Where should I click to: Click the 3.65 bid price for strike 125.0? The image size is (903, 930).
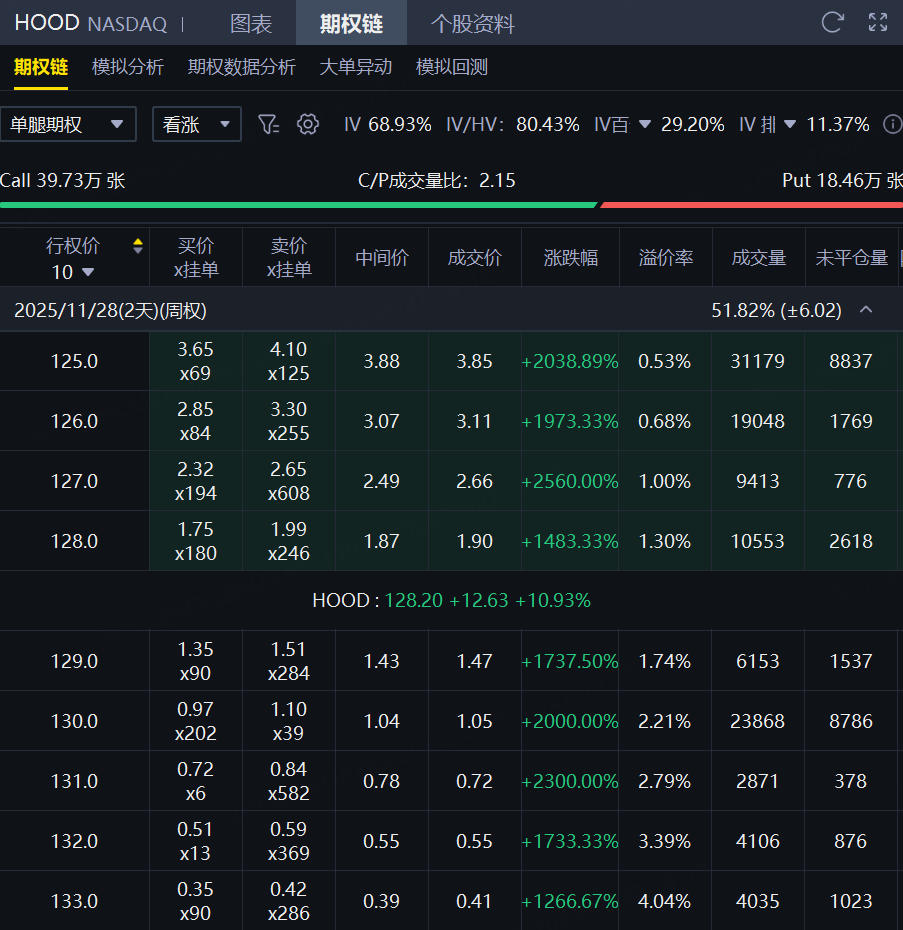click(195, 350)
